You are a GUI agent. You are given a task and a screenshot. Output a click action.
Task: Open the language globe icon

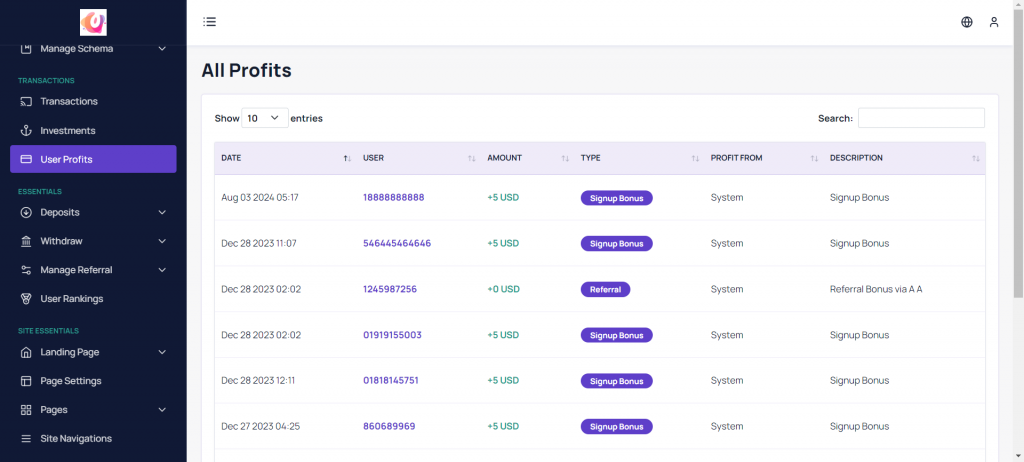point(967,22)
